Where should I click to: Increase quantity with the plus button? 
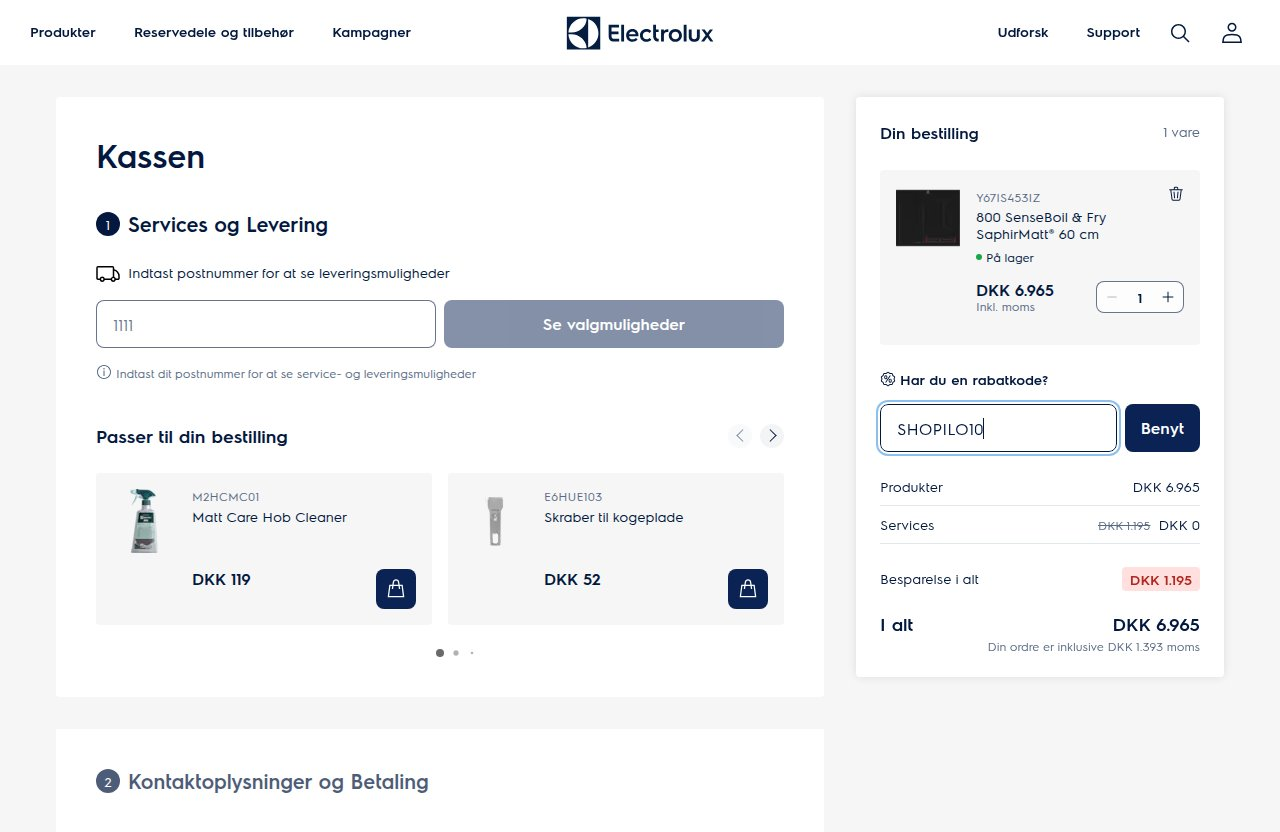click(x=1167, y=298)
